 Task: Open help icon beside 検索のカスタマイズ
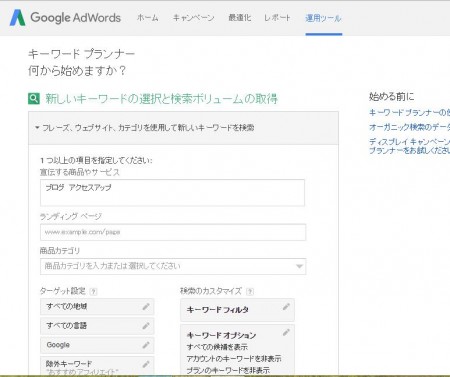(250, 292)
